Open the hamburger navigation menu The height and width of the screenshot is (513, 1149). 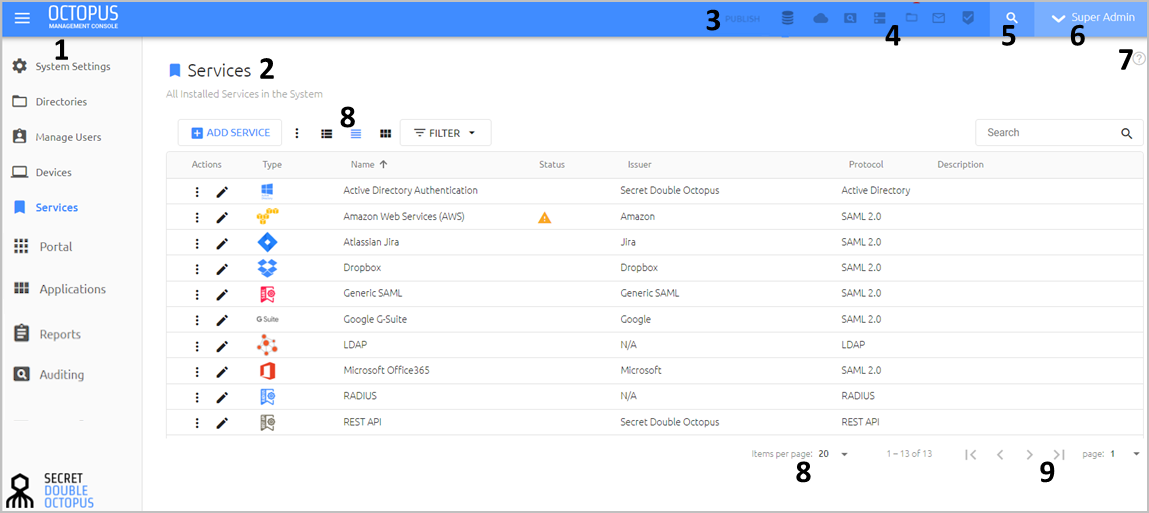point(23,18)
